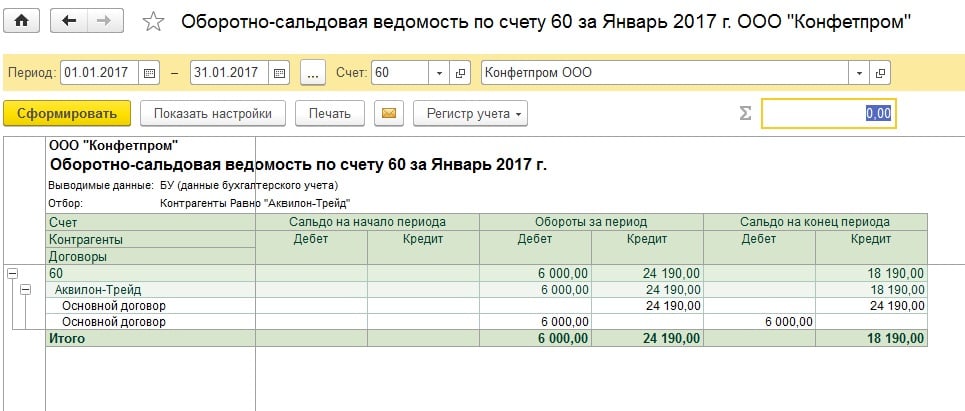Viewport: 965px width, 411px height.
Task: Click closing credit 24 190,00 contract cell
Action: point(871,305)
